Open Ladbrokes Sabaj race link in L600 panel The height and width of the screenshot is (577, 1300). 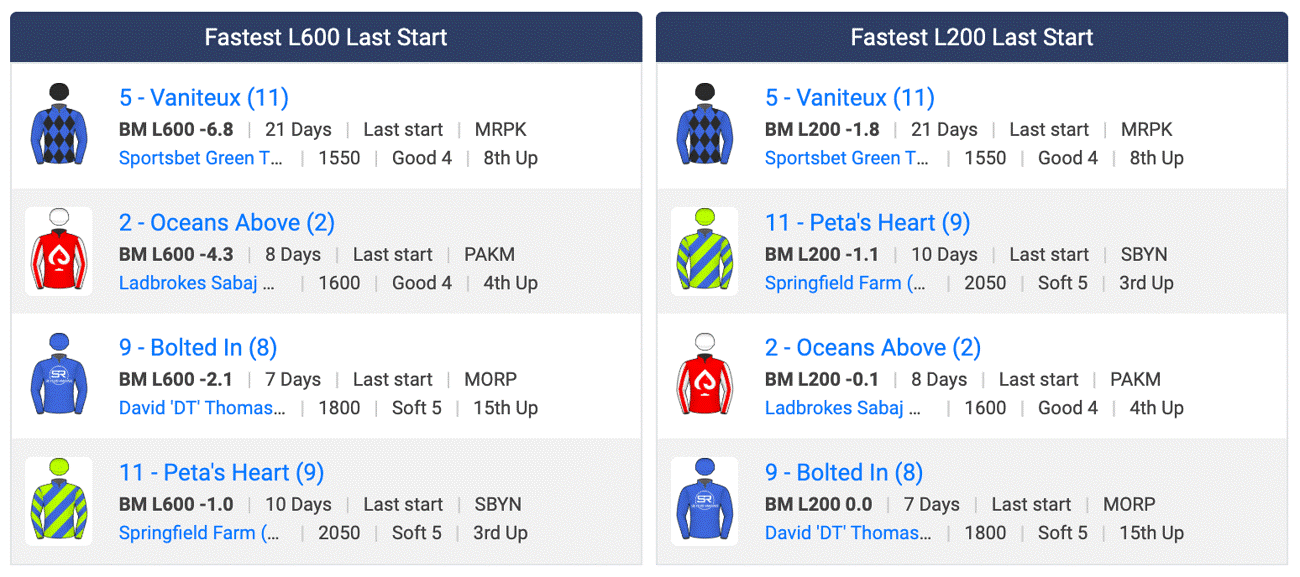tap(197, 283)
